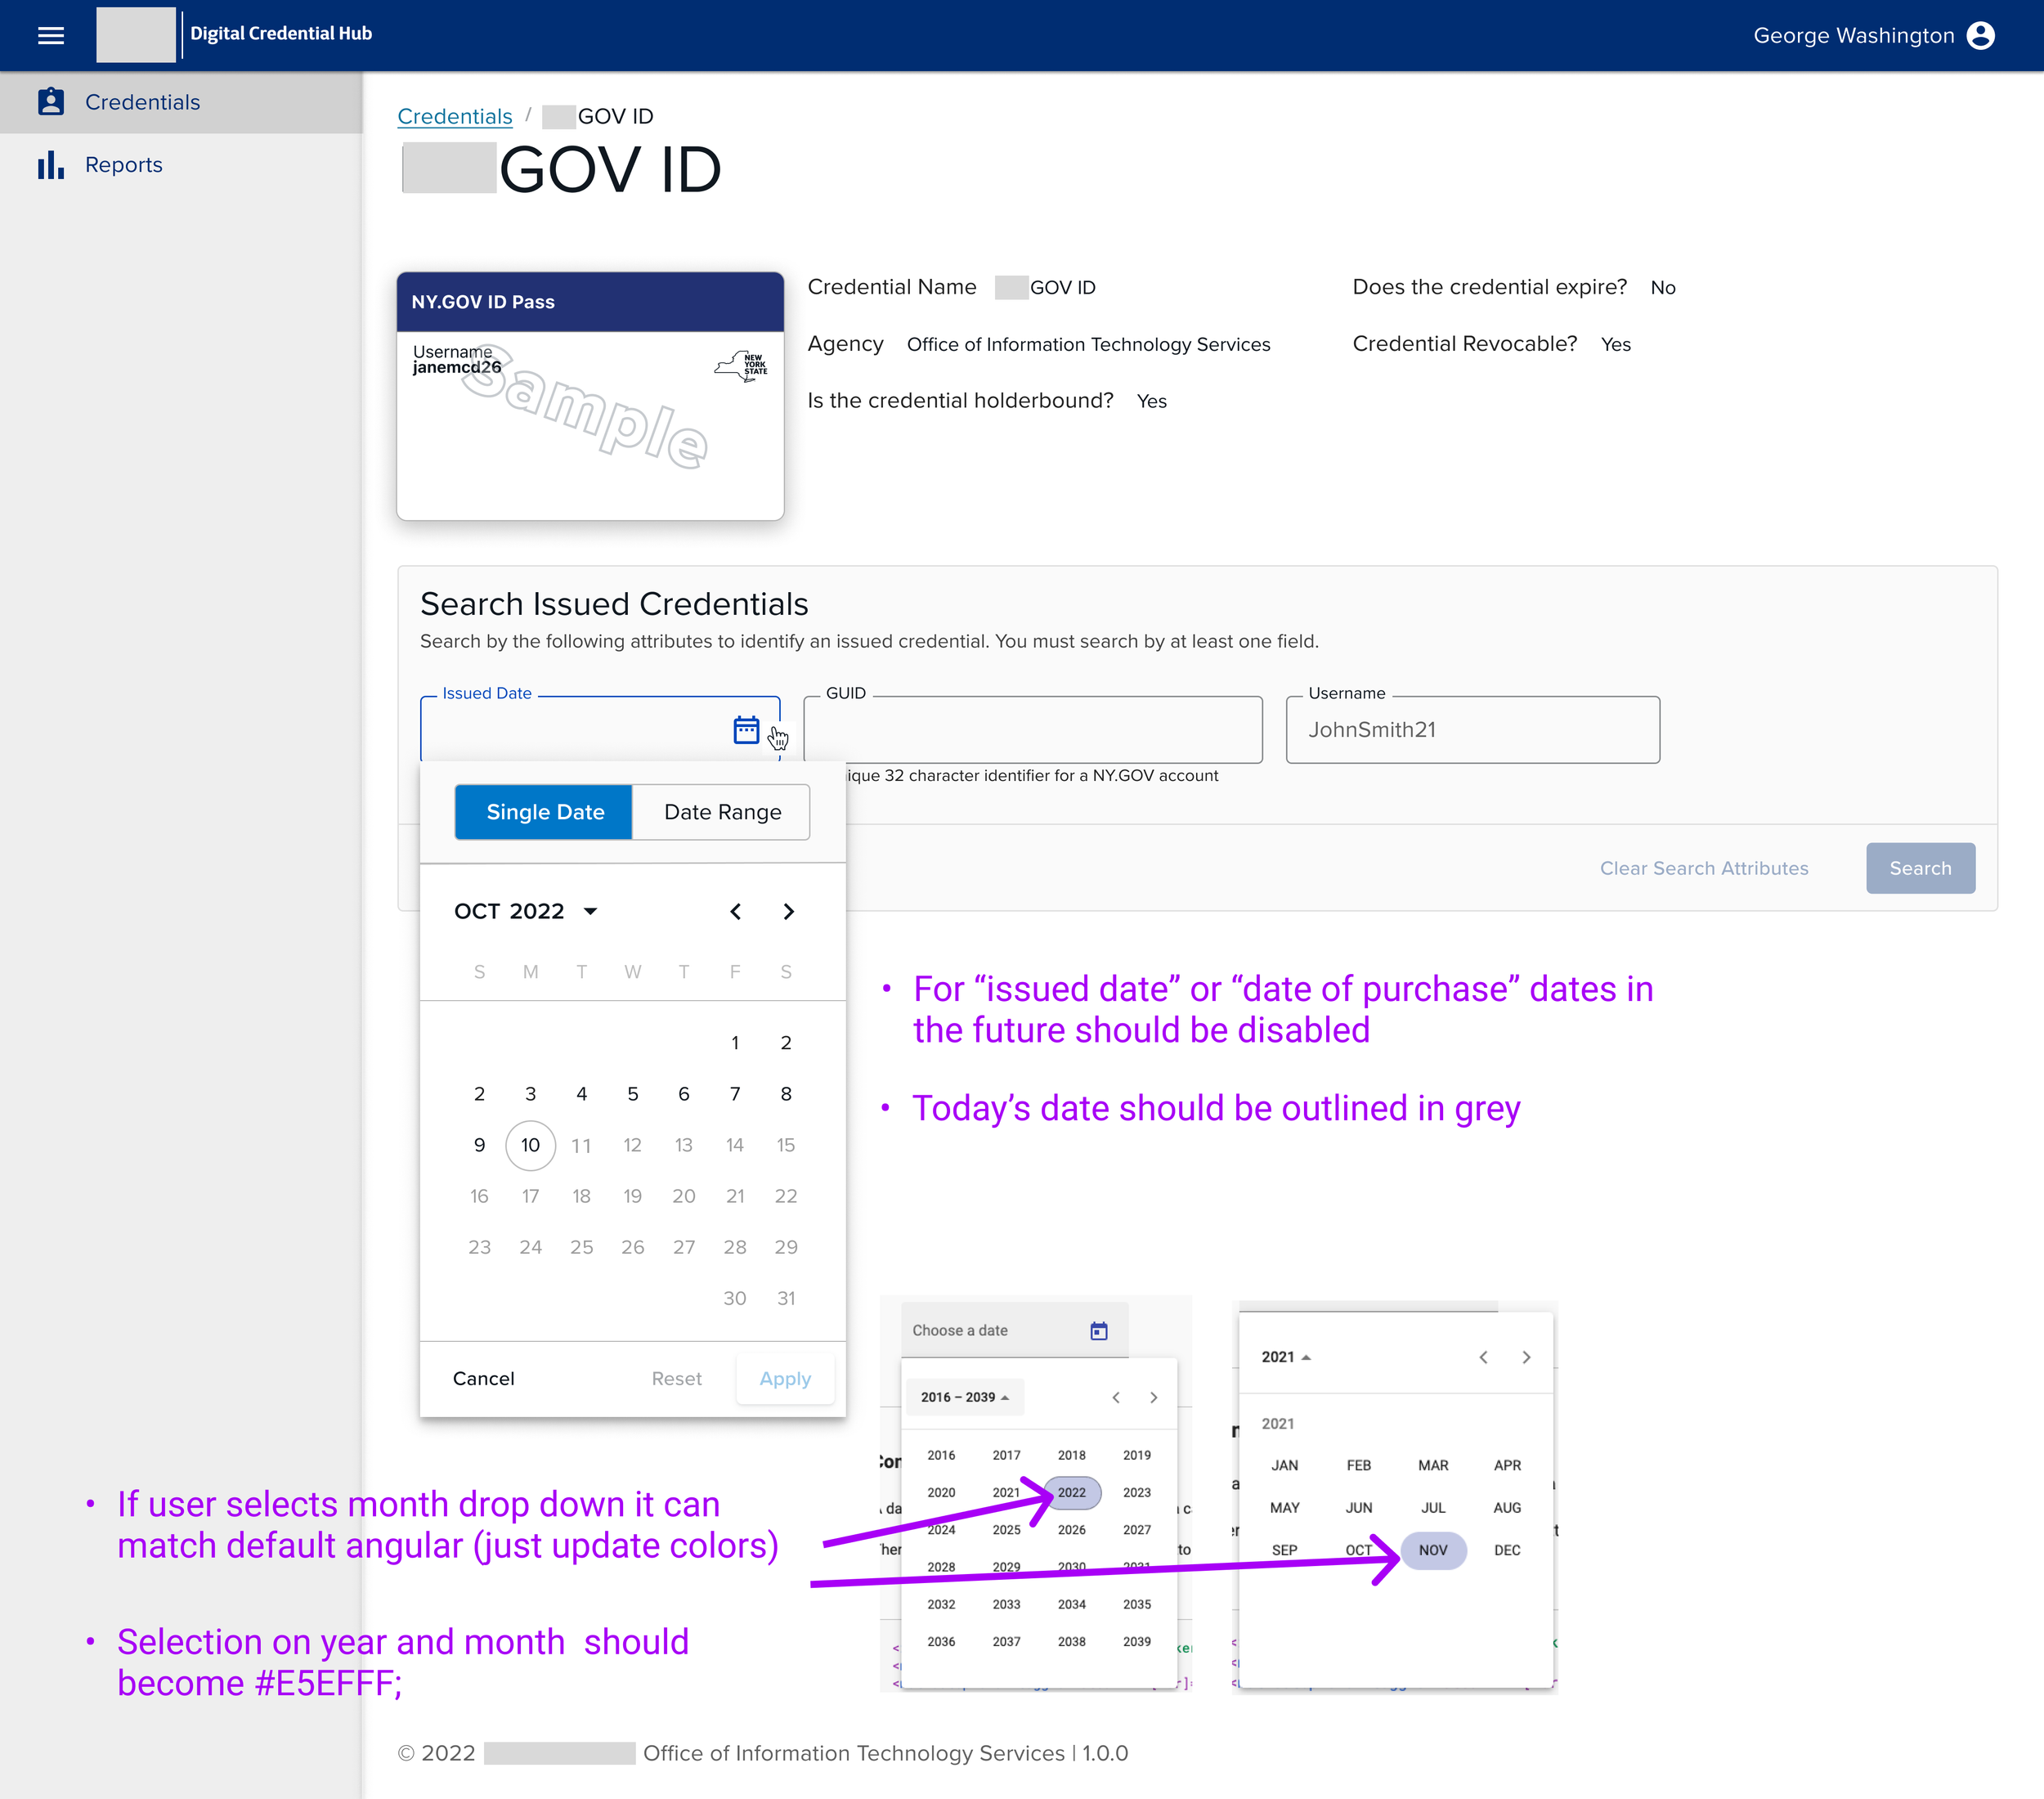Go to next month in calendar
The width and height of the screenshot is (2044, 1799).
click(x=789, y=911)
